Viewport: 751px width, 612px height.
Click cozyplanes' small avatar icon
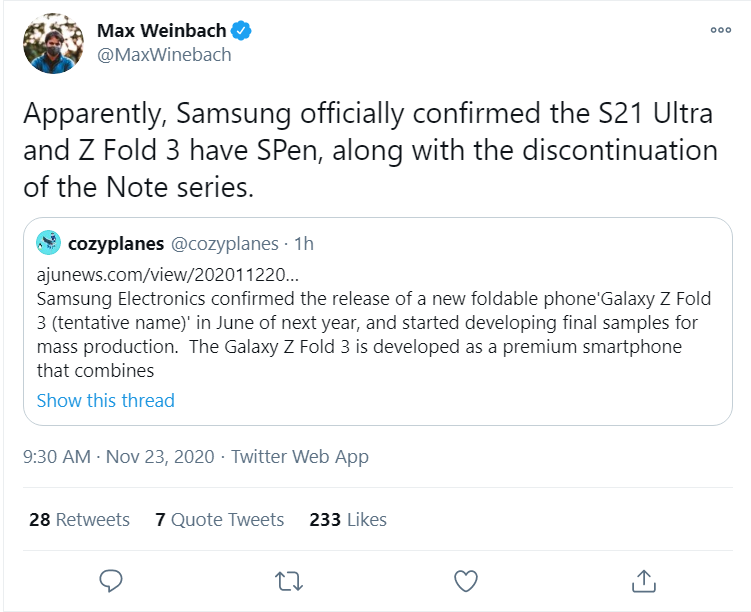tap(48, 243)
